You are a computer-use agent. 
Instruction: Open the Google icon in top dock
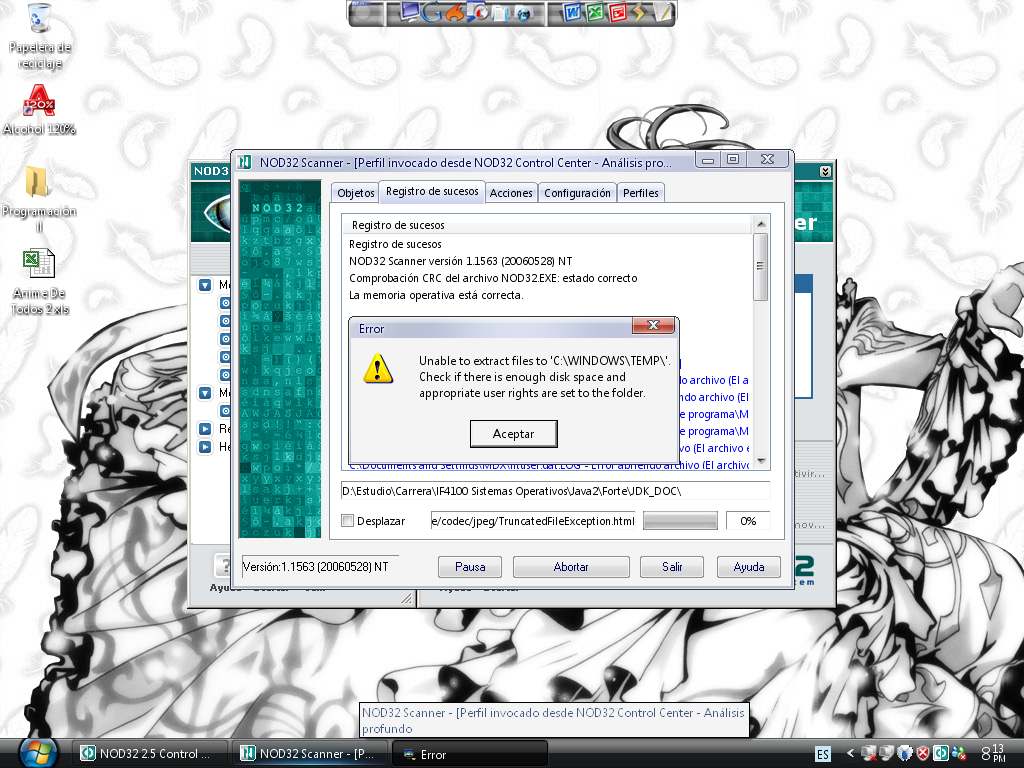[x=432, y=12]
